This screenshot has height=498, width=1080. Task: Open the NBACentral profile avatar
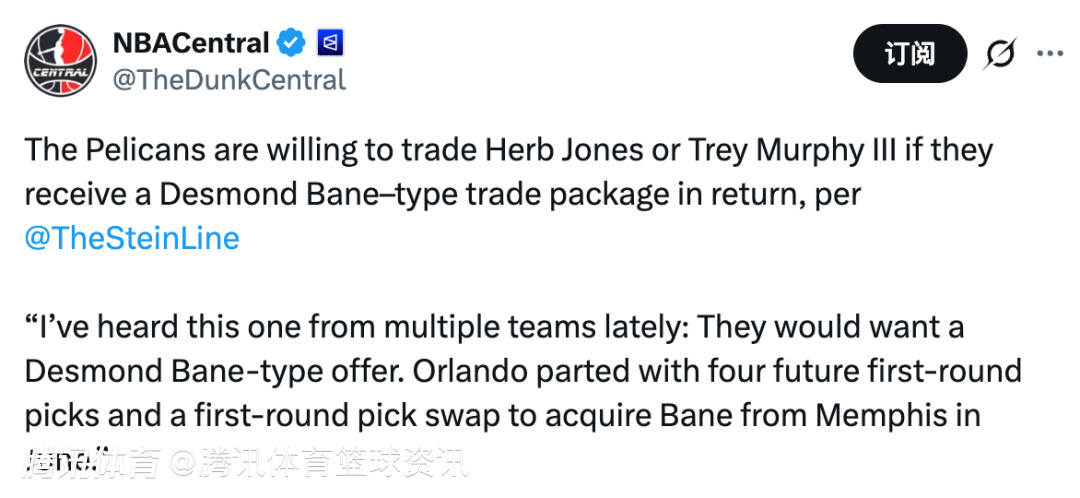pos(59,60)
